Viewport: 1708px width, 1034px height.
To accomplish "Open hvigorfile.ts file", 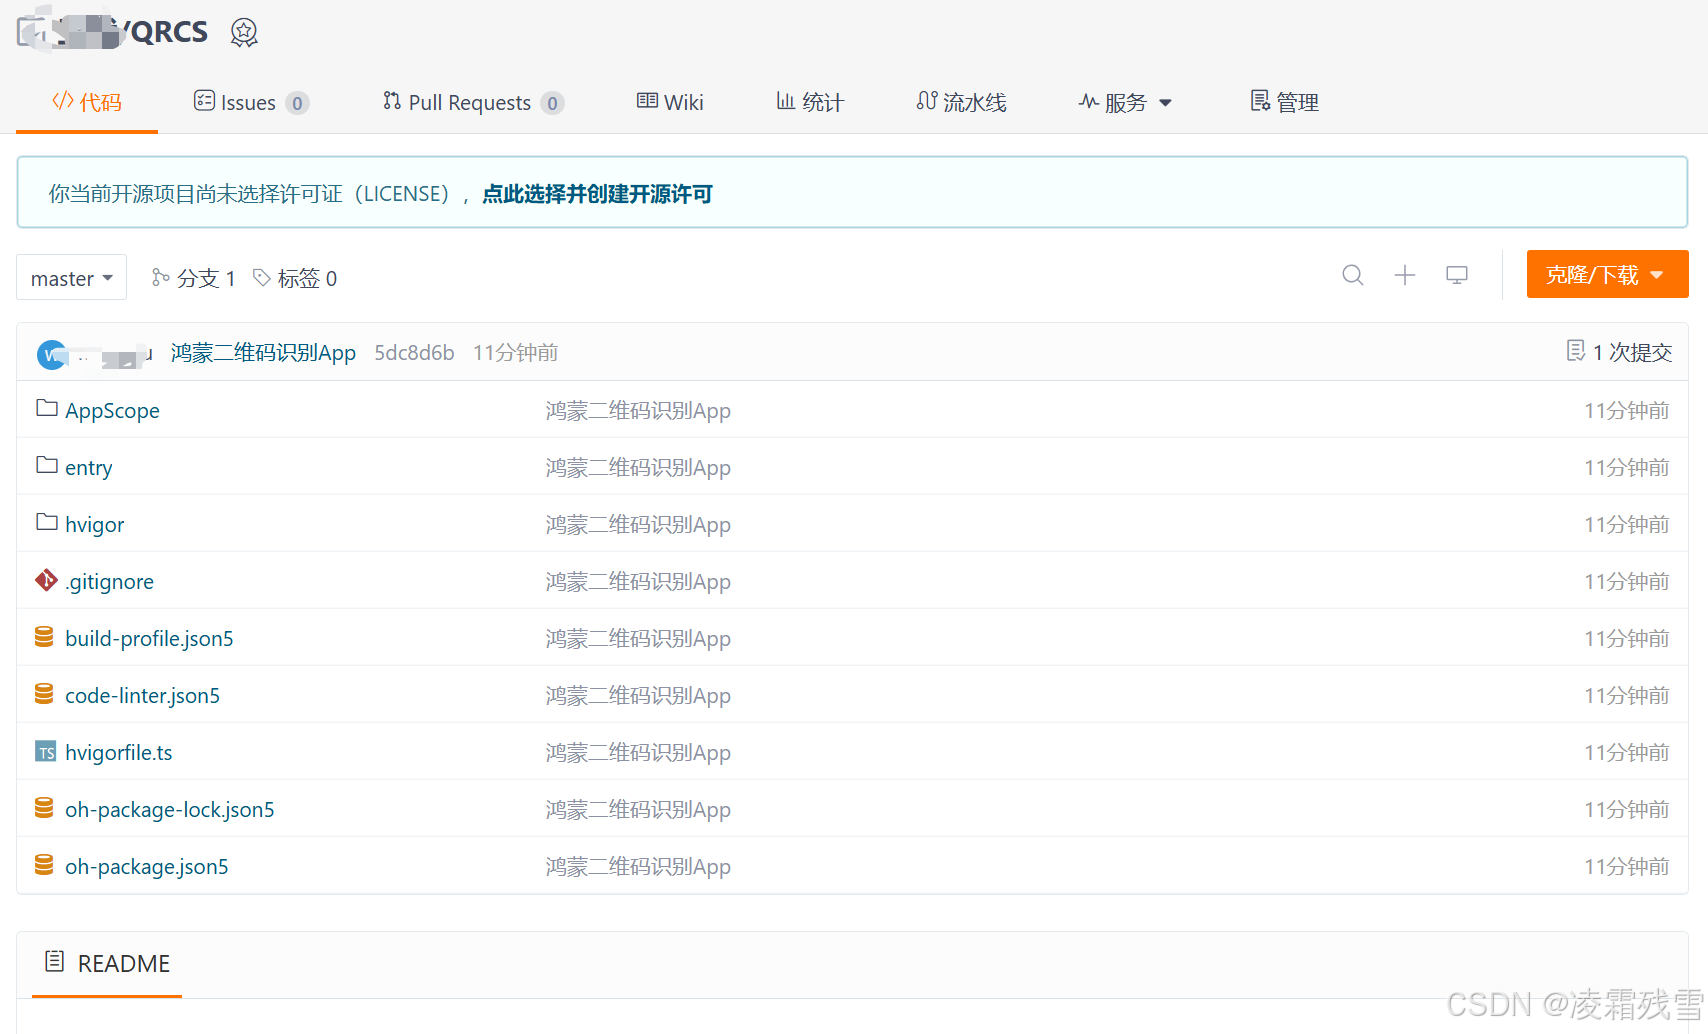I will (x=118, y=752).
